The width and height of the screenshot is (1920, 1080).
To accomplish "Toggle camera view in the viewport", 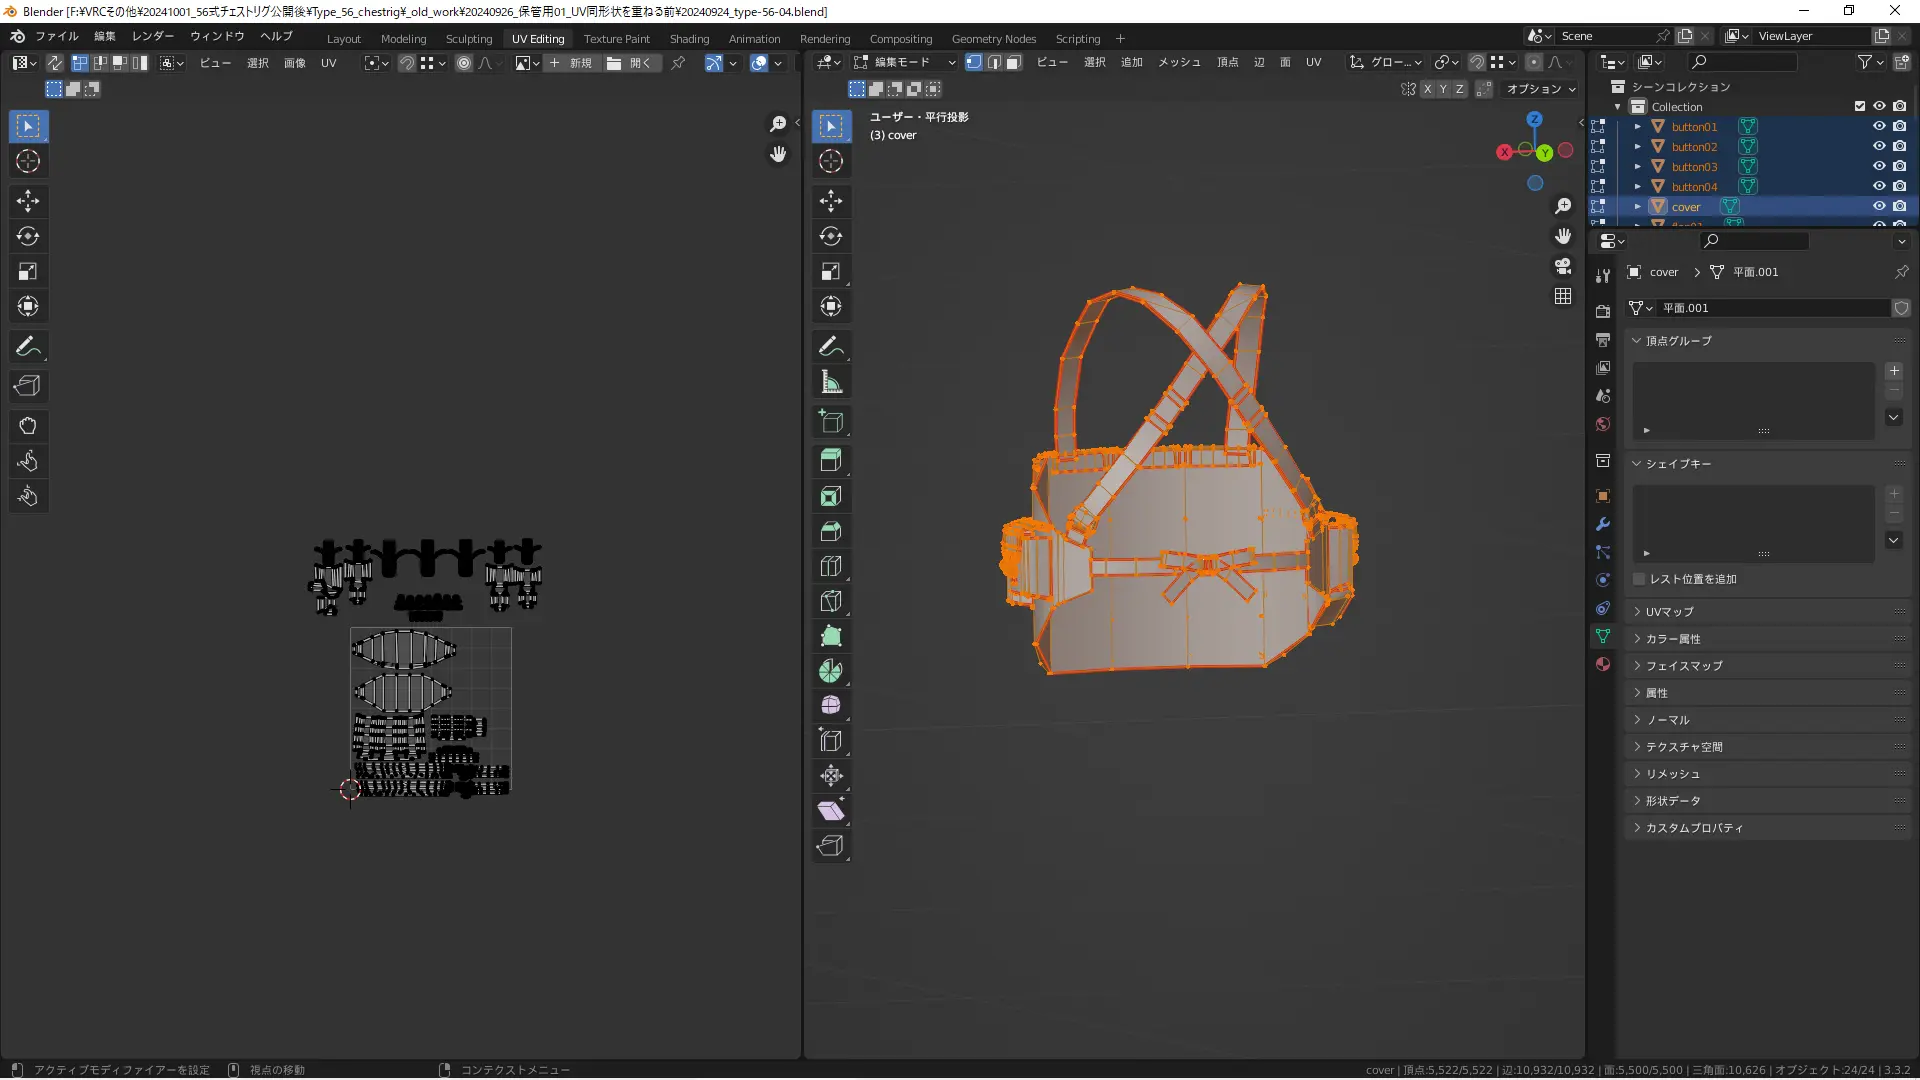I will [x=1563, y=266].
